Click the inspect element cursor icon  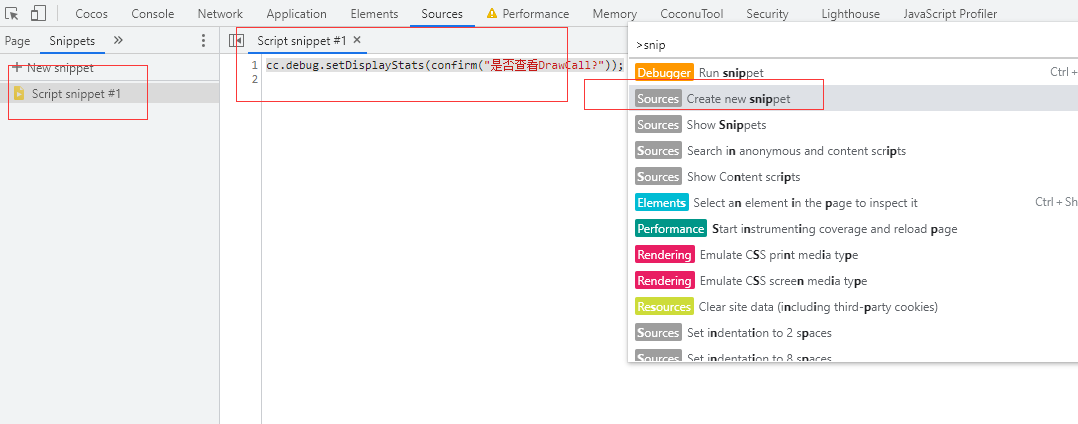pos(13,14)
